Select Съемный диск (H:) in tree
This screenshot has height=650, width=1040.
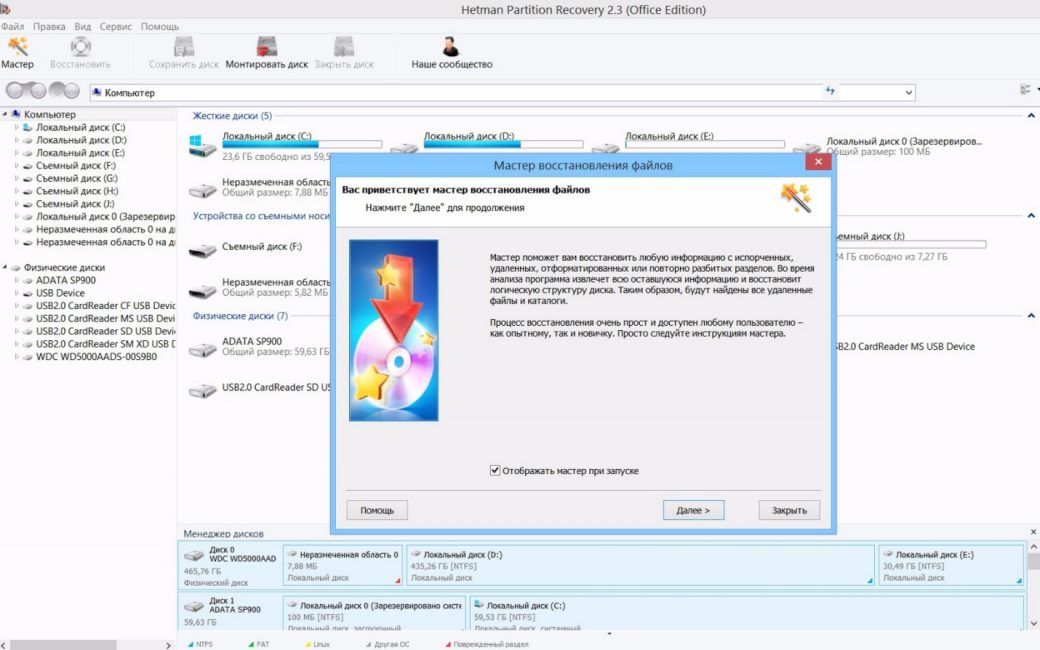click(x=76, y=191)
